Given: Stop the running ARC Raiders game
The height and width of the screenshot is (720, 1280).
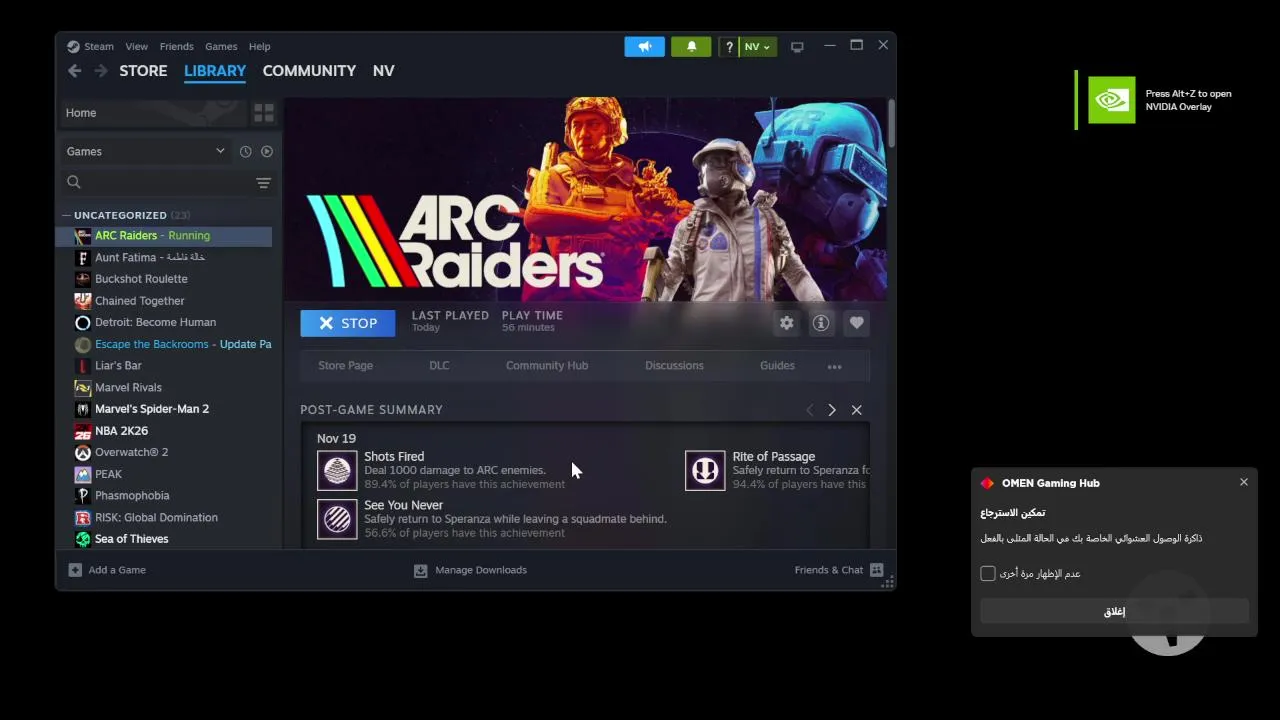Looking at the screenshot, I should (348, 323).
